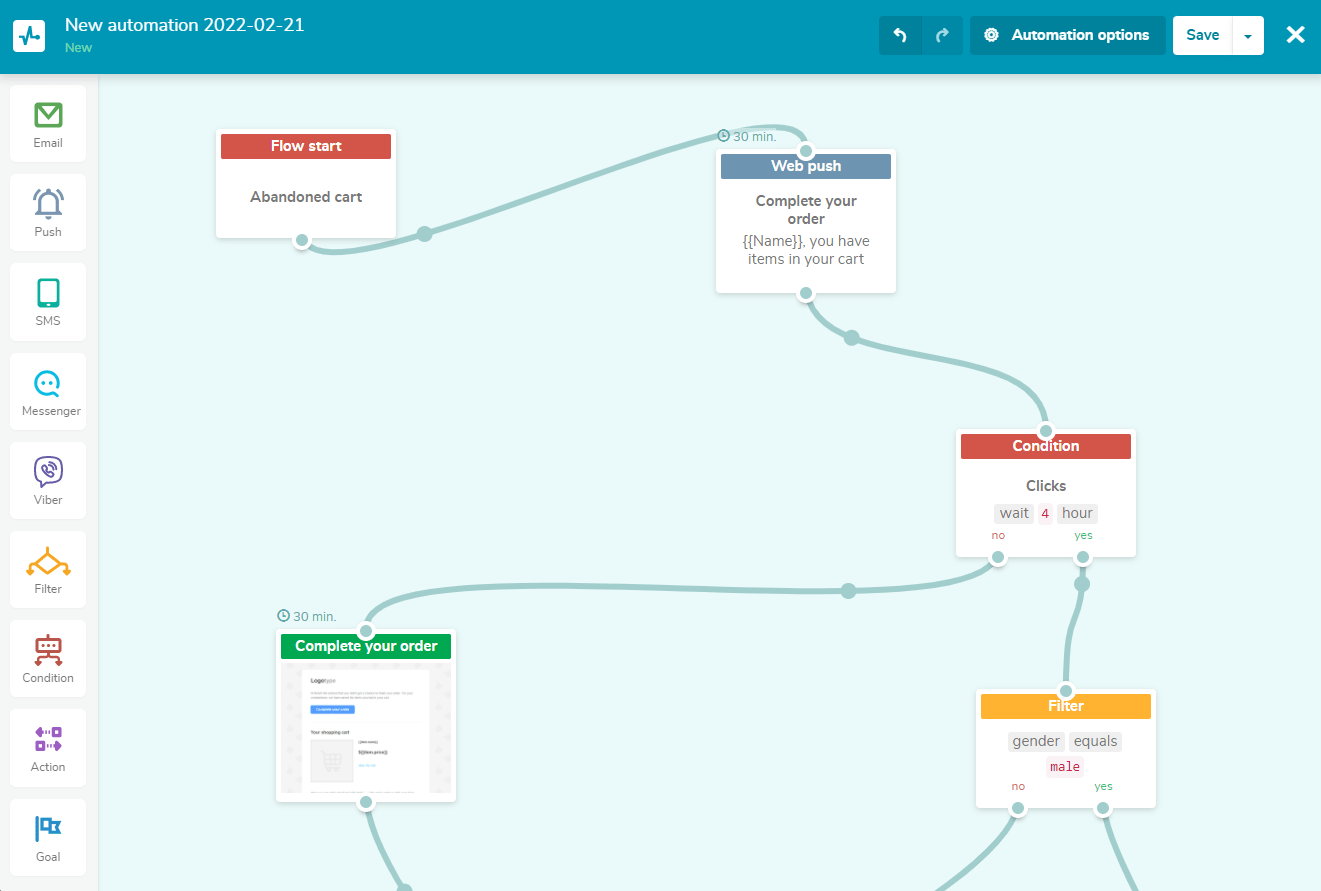
Task: Select the Goal flag icon
Action: [48, 828]
